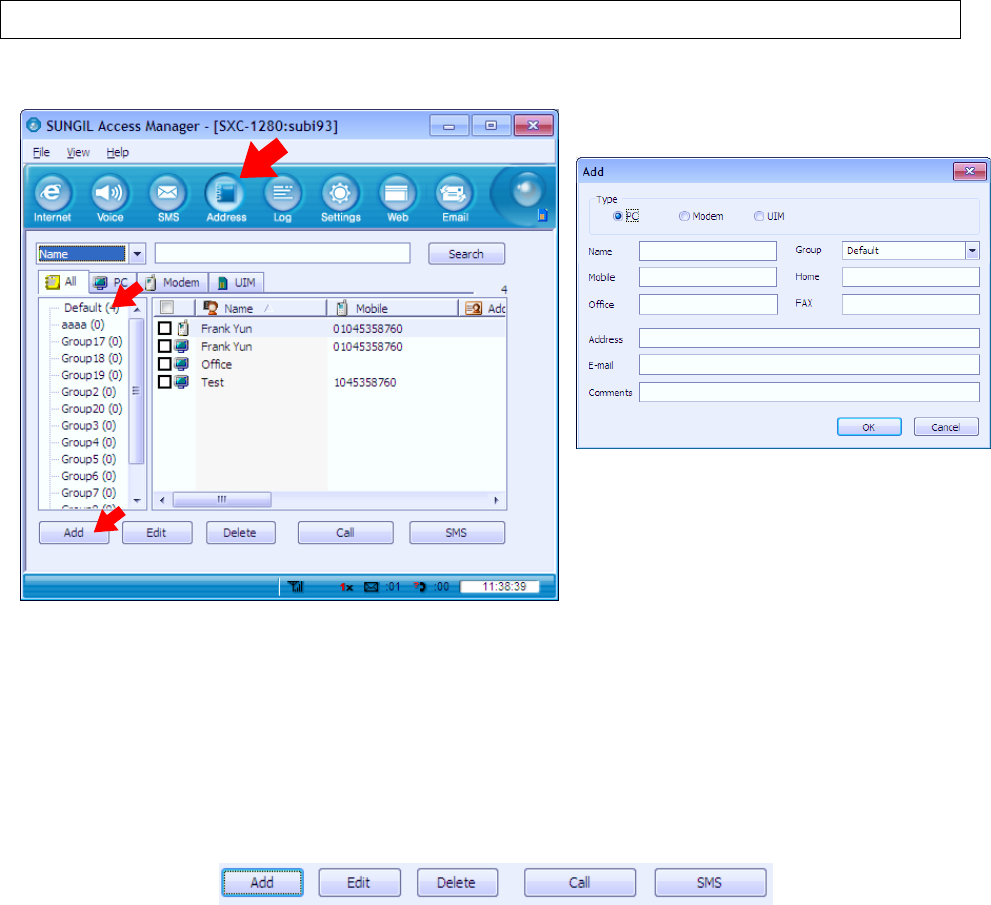Click Edit button in Access Manager window
This screenshot has width=991, height=905.
tap(157, 533)
